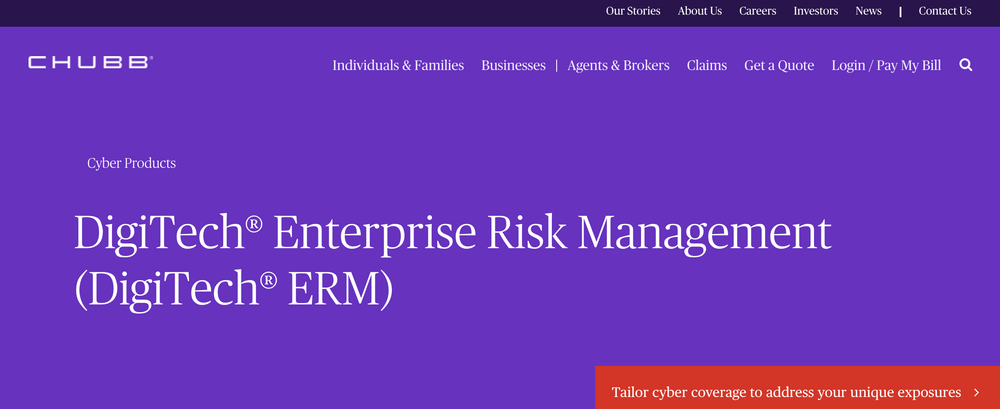This screenshot has height=409, width=1000.
Task: Expand the Businesses menu
Action: 513,65
